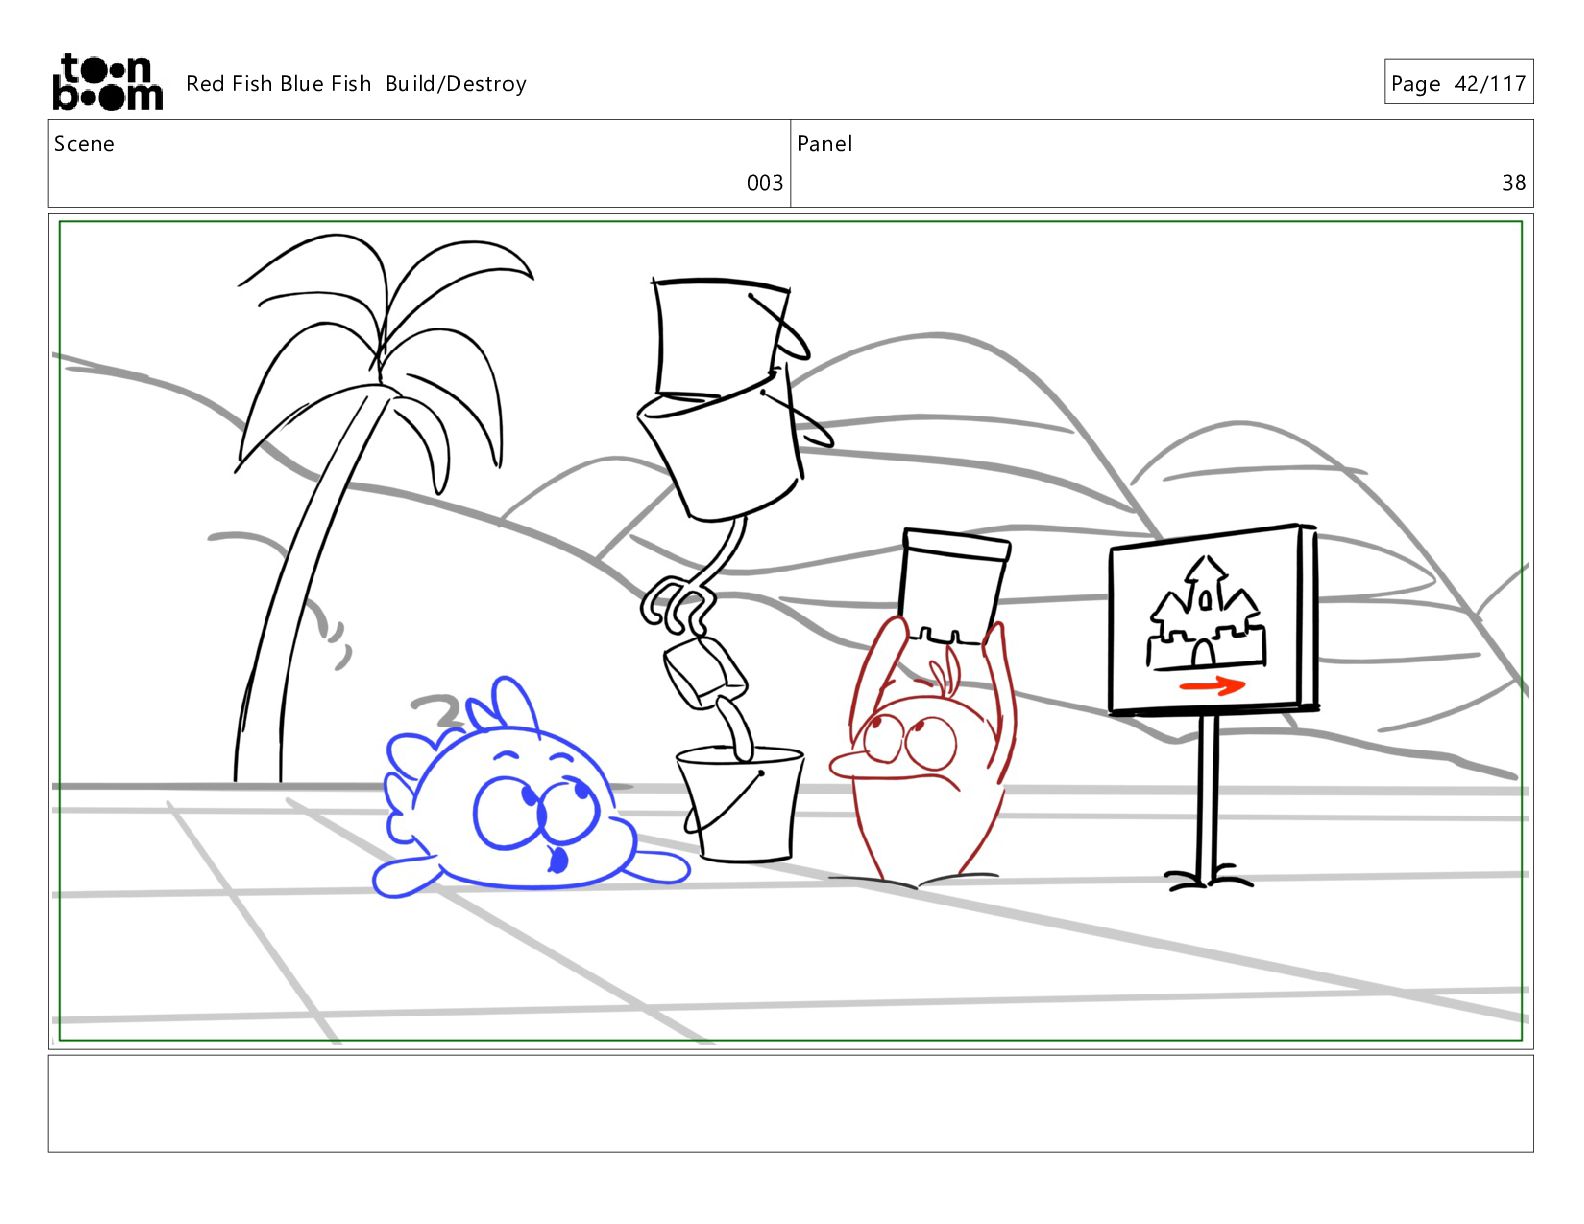Click scene number '003'
This screenshot has height=1224, width=1584.
(x=765, y=183)
